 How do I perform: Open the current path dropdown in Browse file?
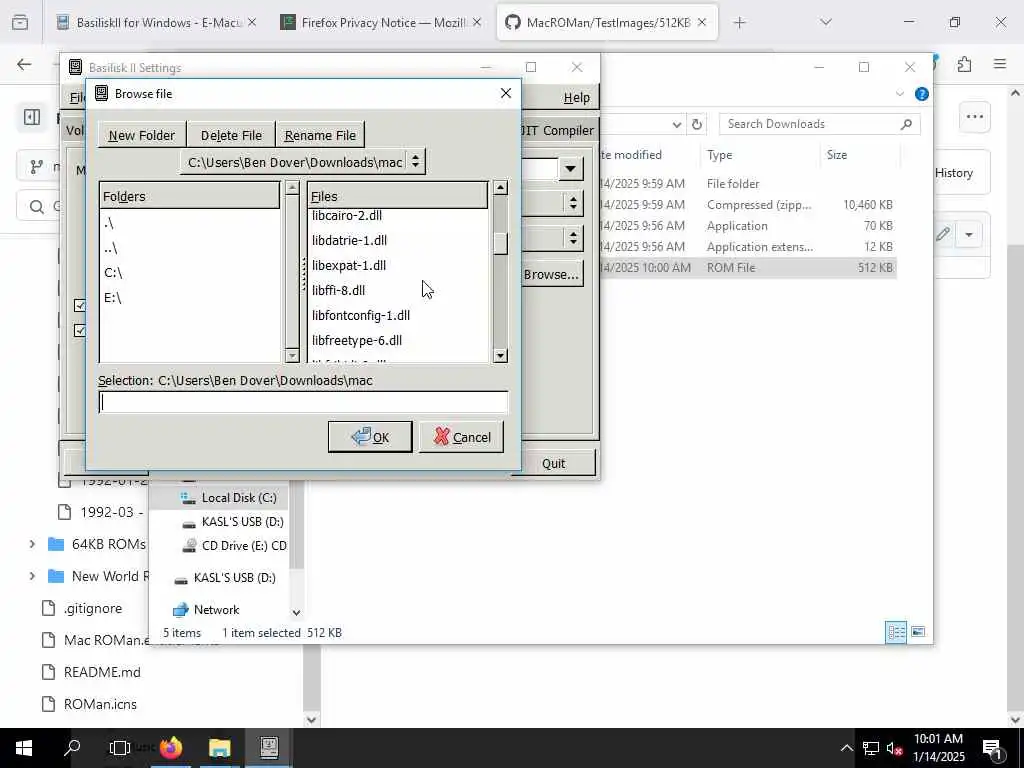click(x=302, y=162)
